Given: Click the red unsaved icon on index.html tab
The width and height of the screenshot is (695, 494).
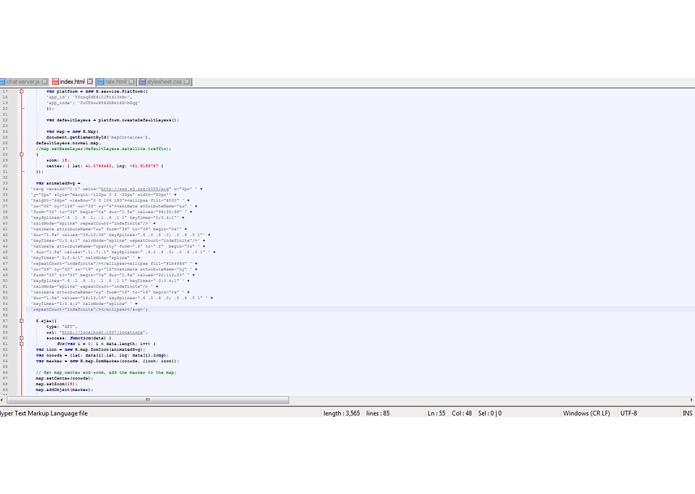Looking at the screenshot, I should 55,82.
